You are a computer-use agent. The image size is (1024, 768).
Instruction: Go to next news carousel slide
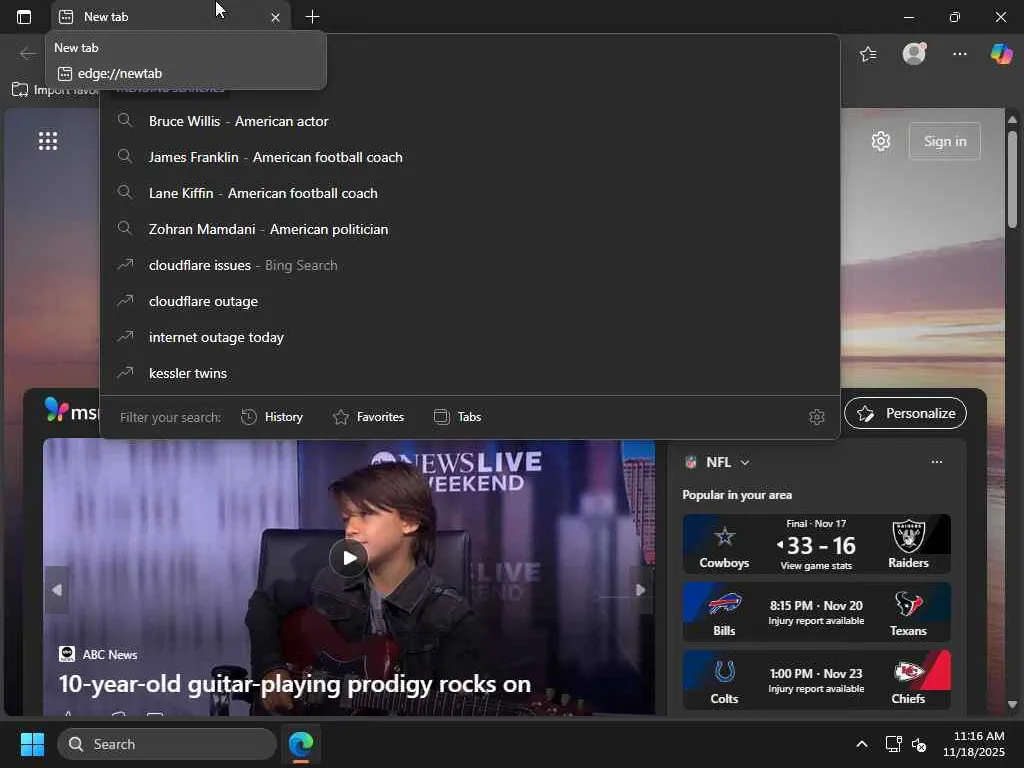(641, 590)
